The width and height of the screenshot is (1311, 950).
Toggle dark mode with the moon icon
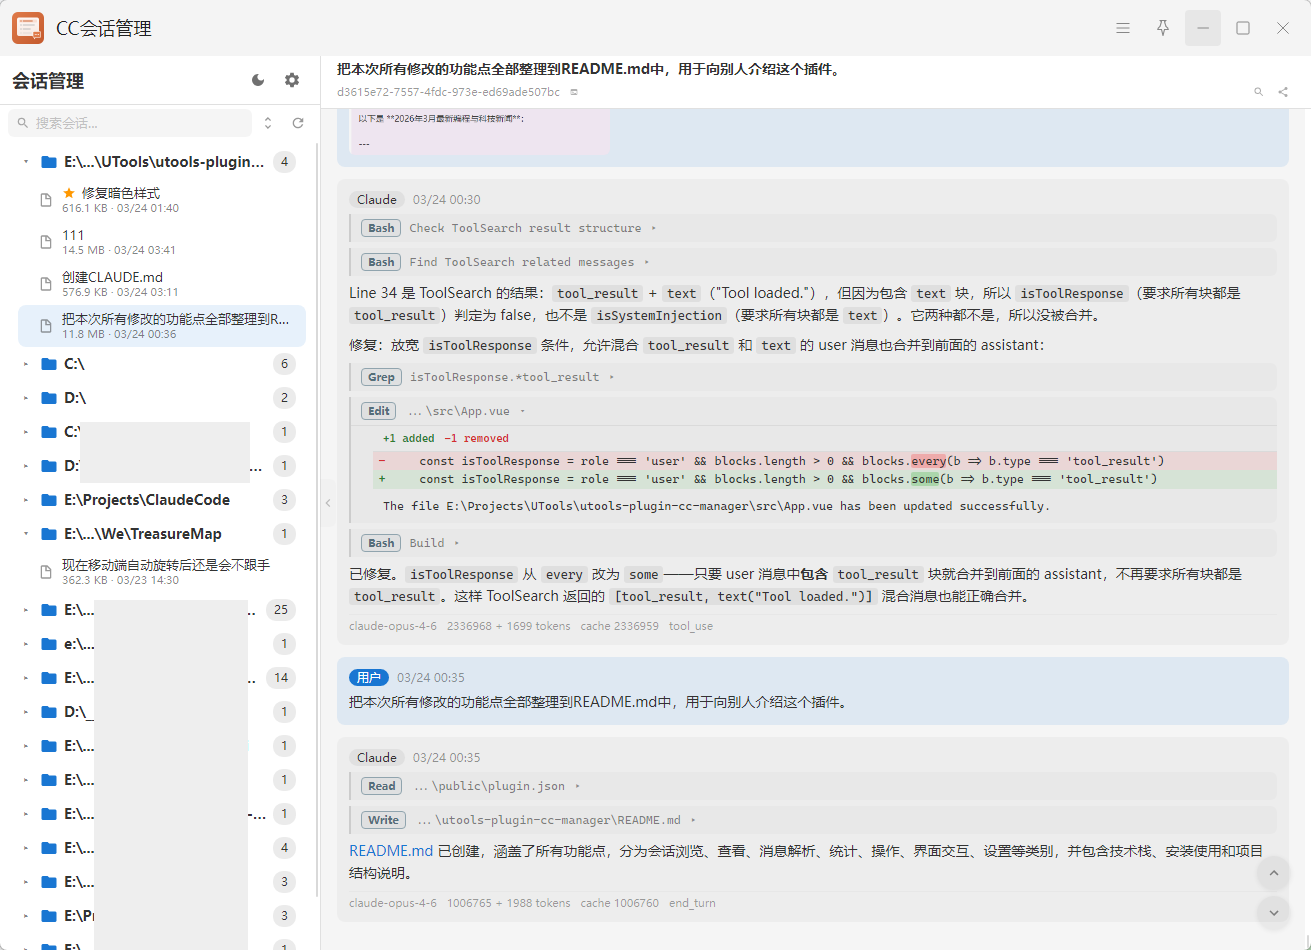point(258,80)
